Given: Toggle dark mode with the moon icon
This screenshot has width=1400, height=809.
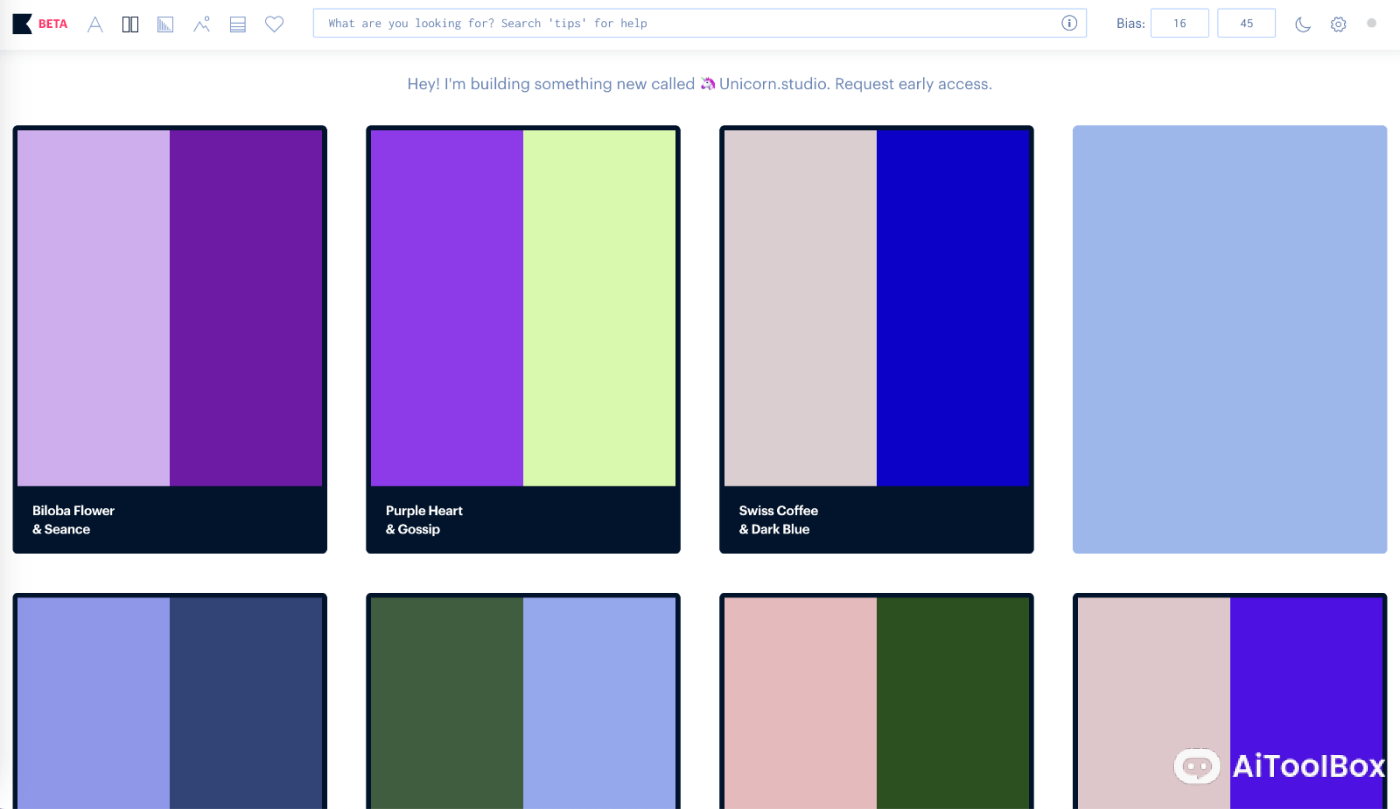Looking at the screenshot, I should pos(1303,24).
